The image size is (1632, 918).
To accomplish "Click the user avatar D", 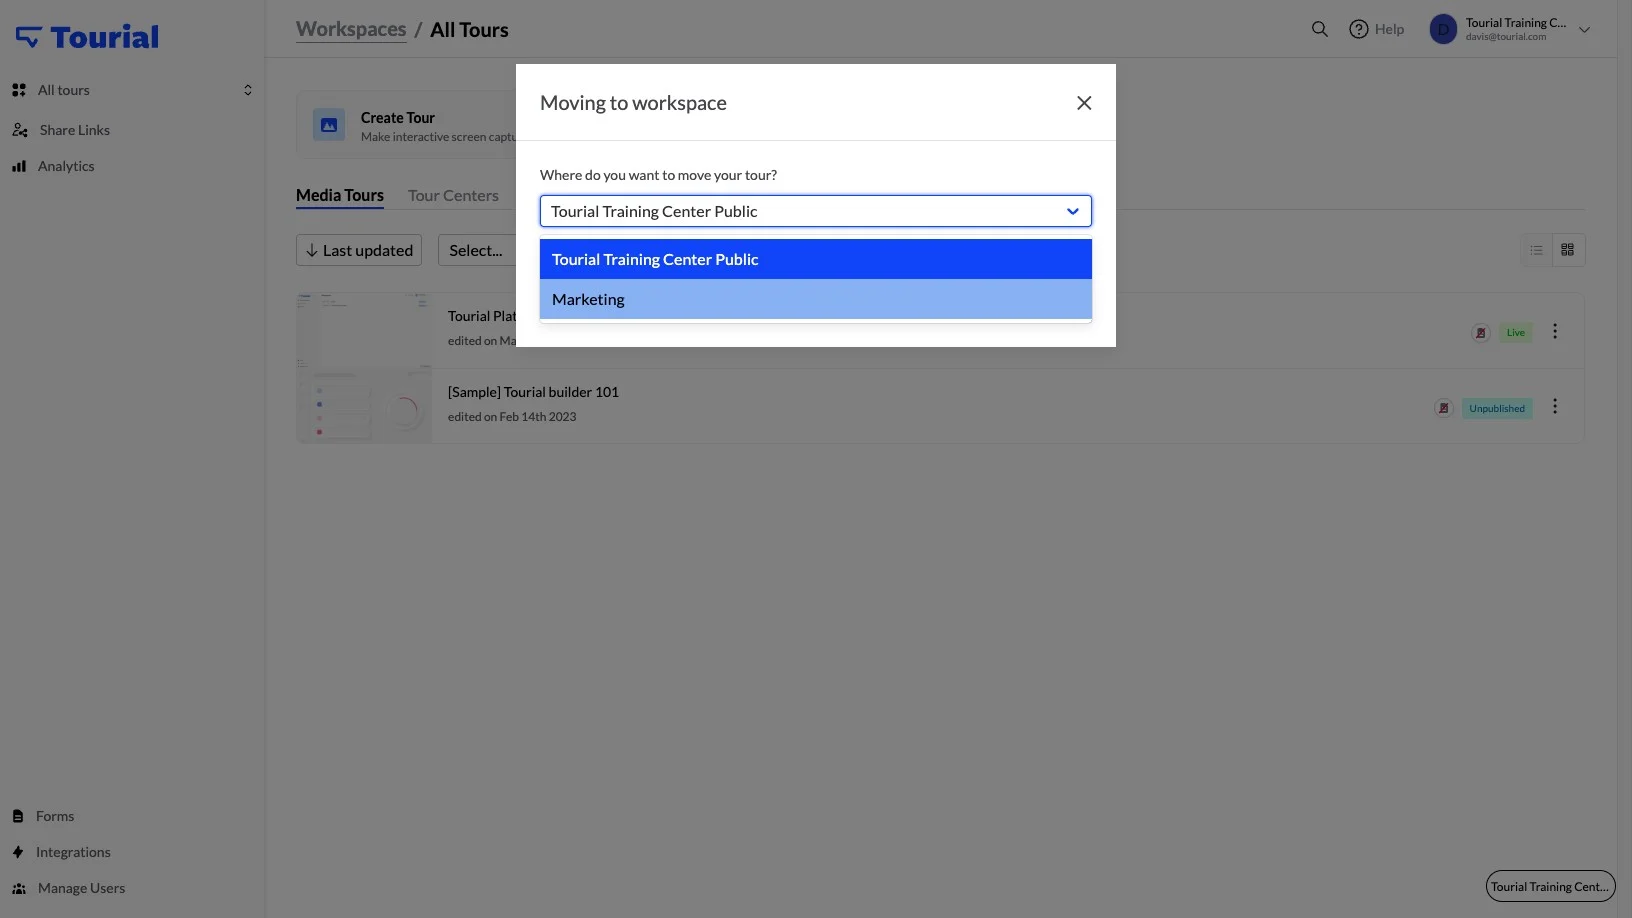I will 1443,29.
